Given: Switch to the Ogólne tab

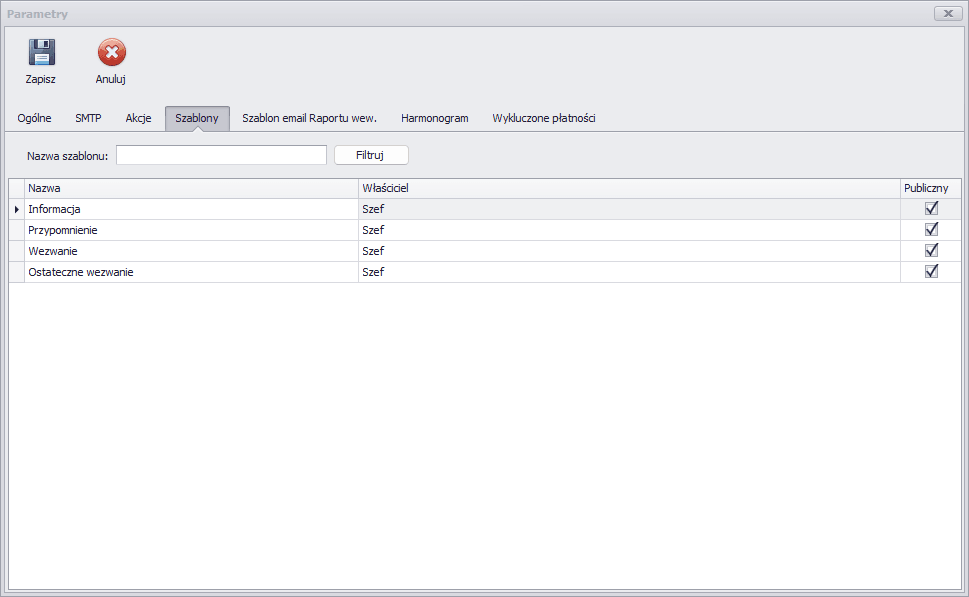Looking at the screenshot, I should (x=35, y=118).
